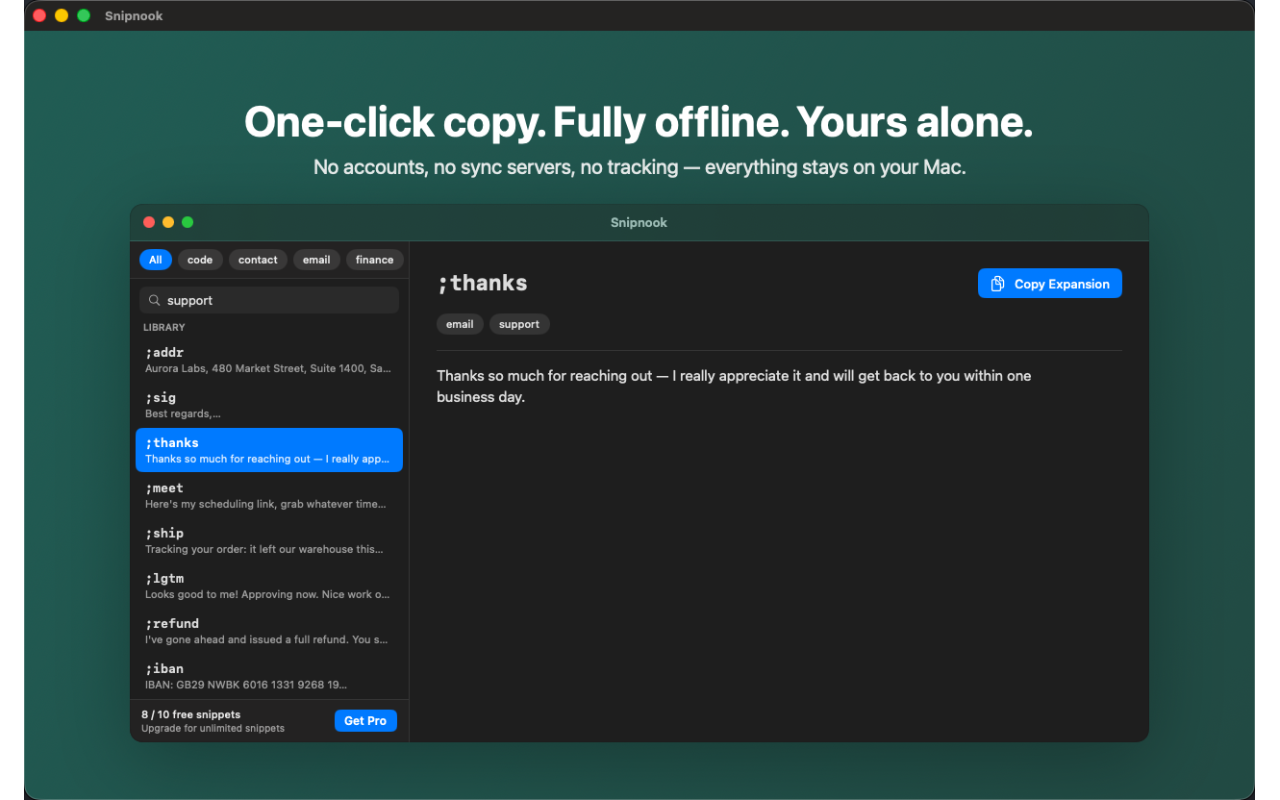Filter snippets by the code chip
1280x800 pixels.
pos(200,260)
